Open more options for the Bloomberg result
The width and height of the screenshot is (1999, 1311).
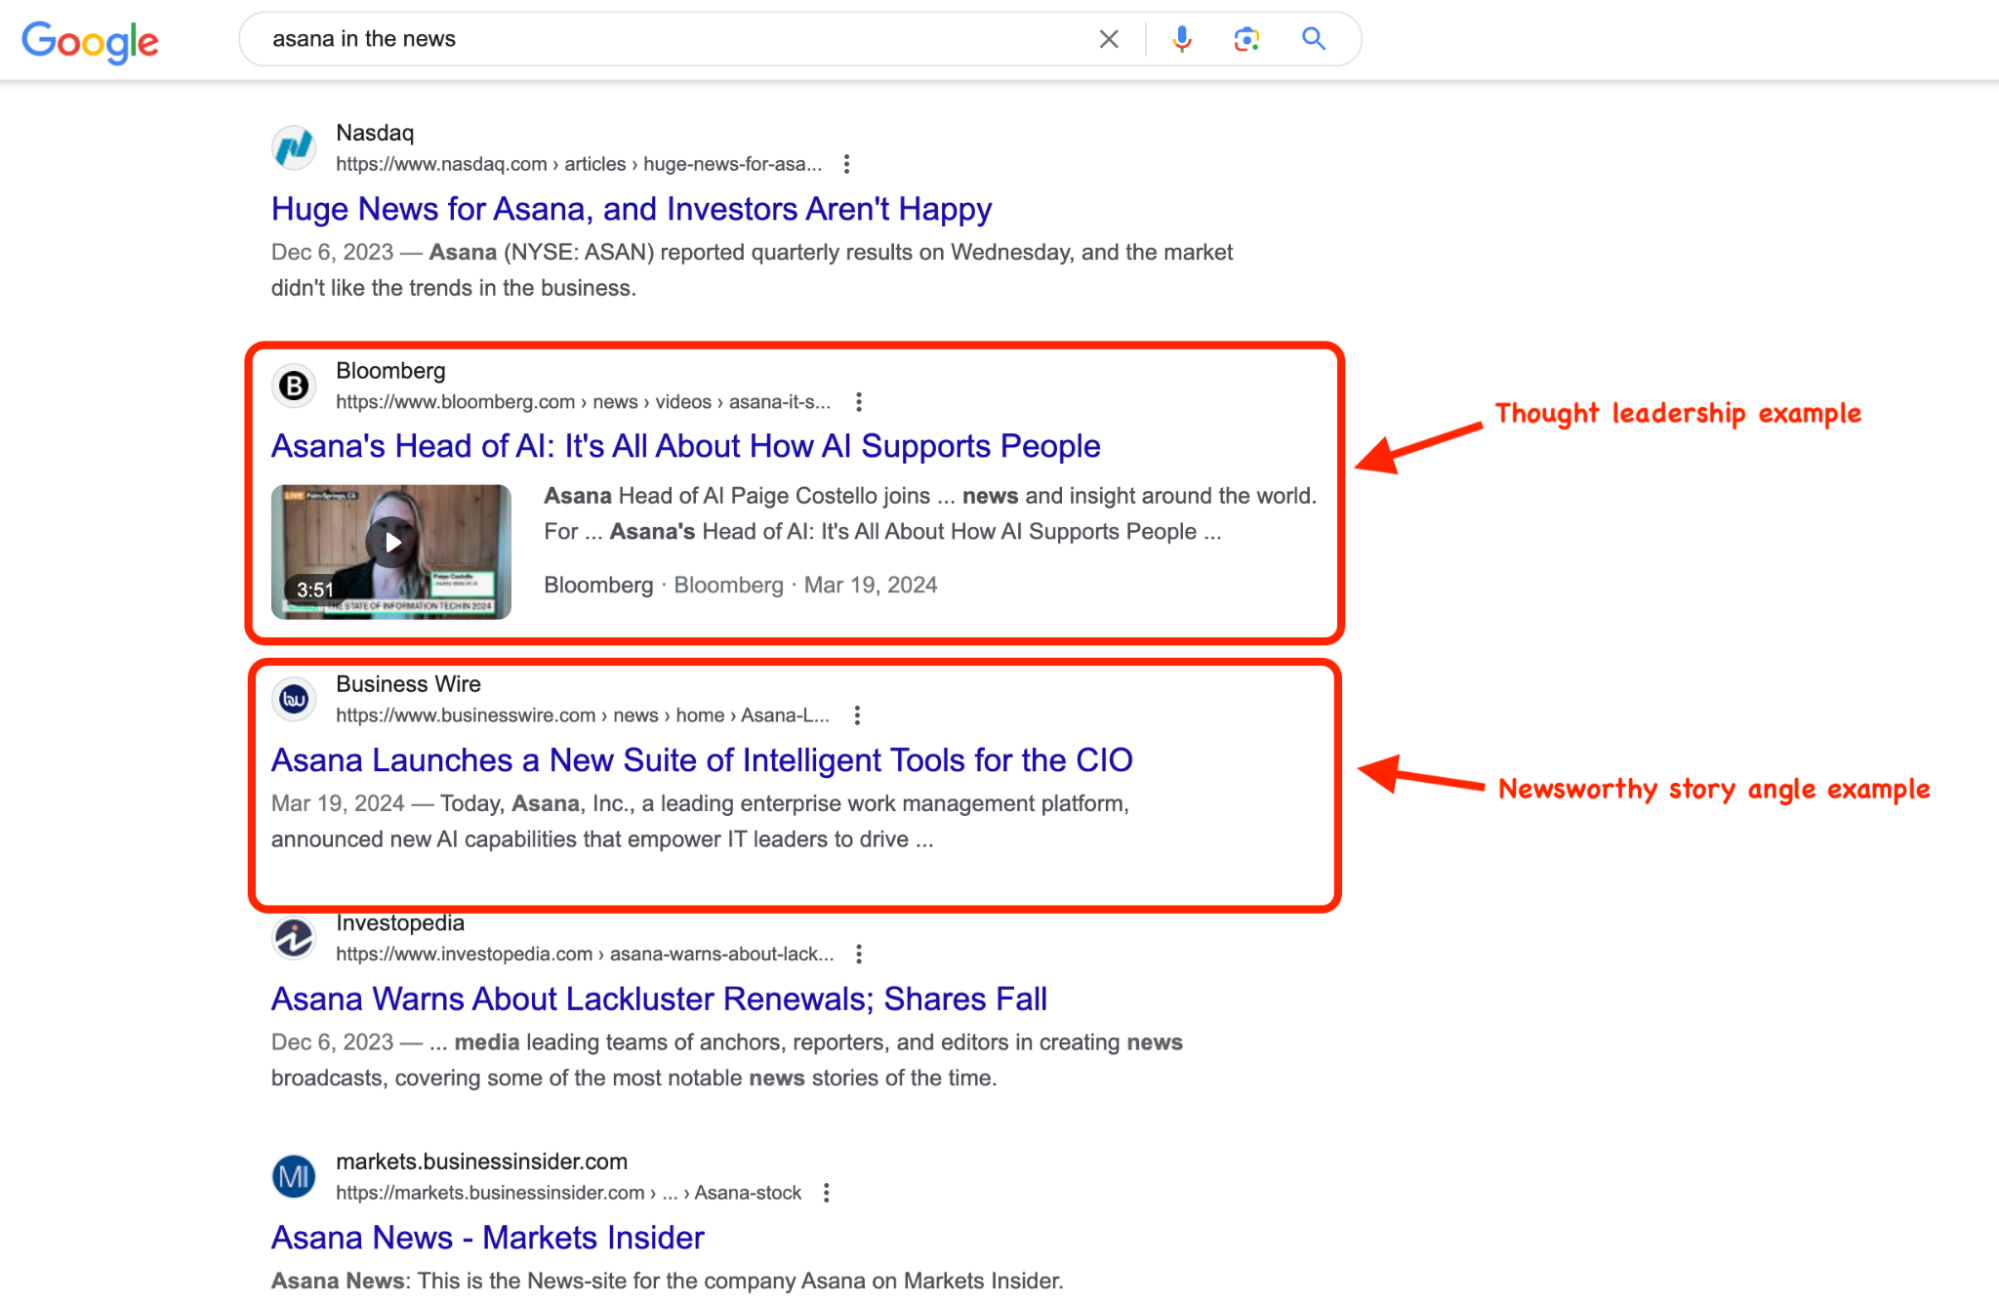[859, 402]
